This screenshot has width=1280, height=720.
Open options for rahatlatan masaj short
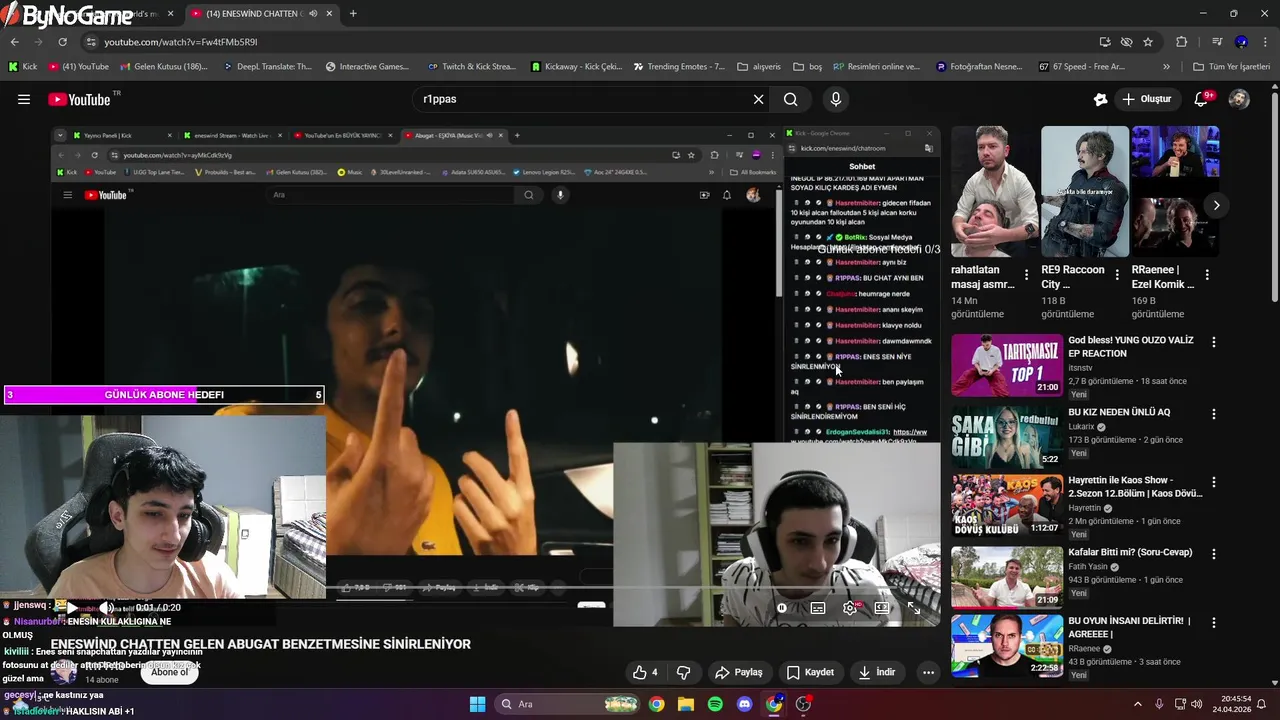1026,274
